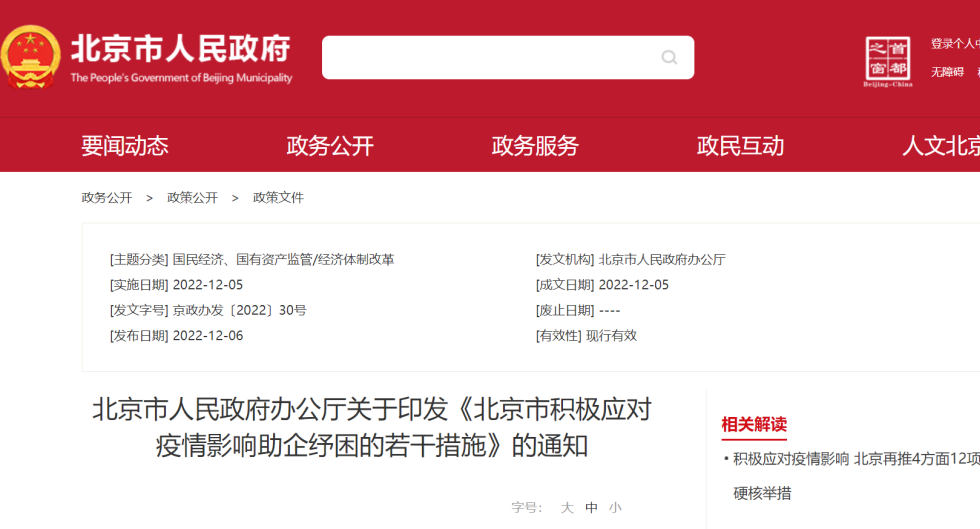
Task: Click the Beijing government national emblem logo
Action: [30, 57]
